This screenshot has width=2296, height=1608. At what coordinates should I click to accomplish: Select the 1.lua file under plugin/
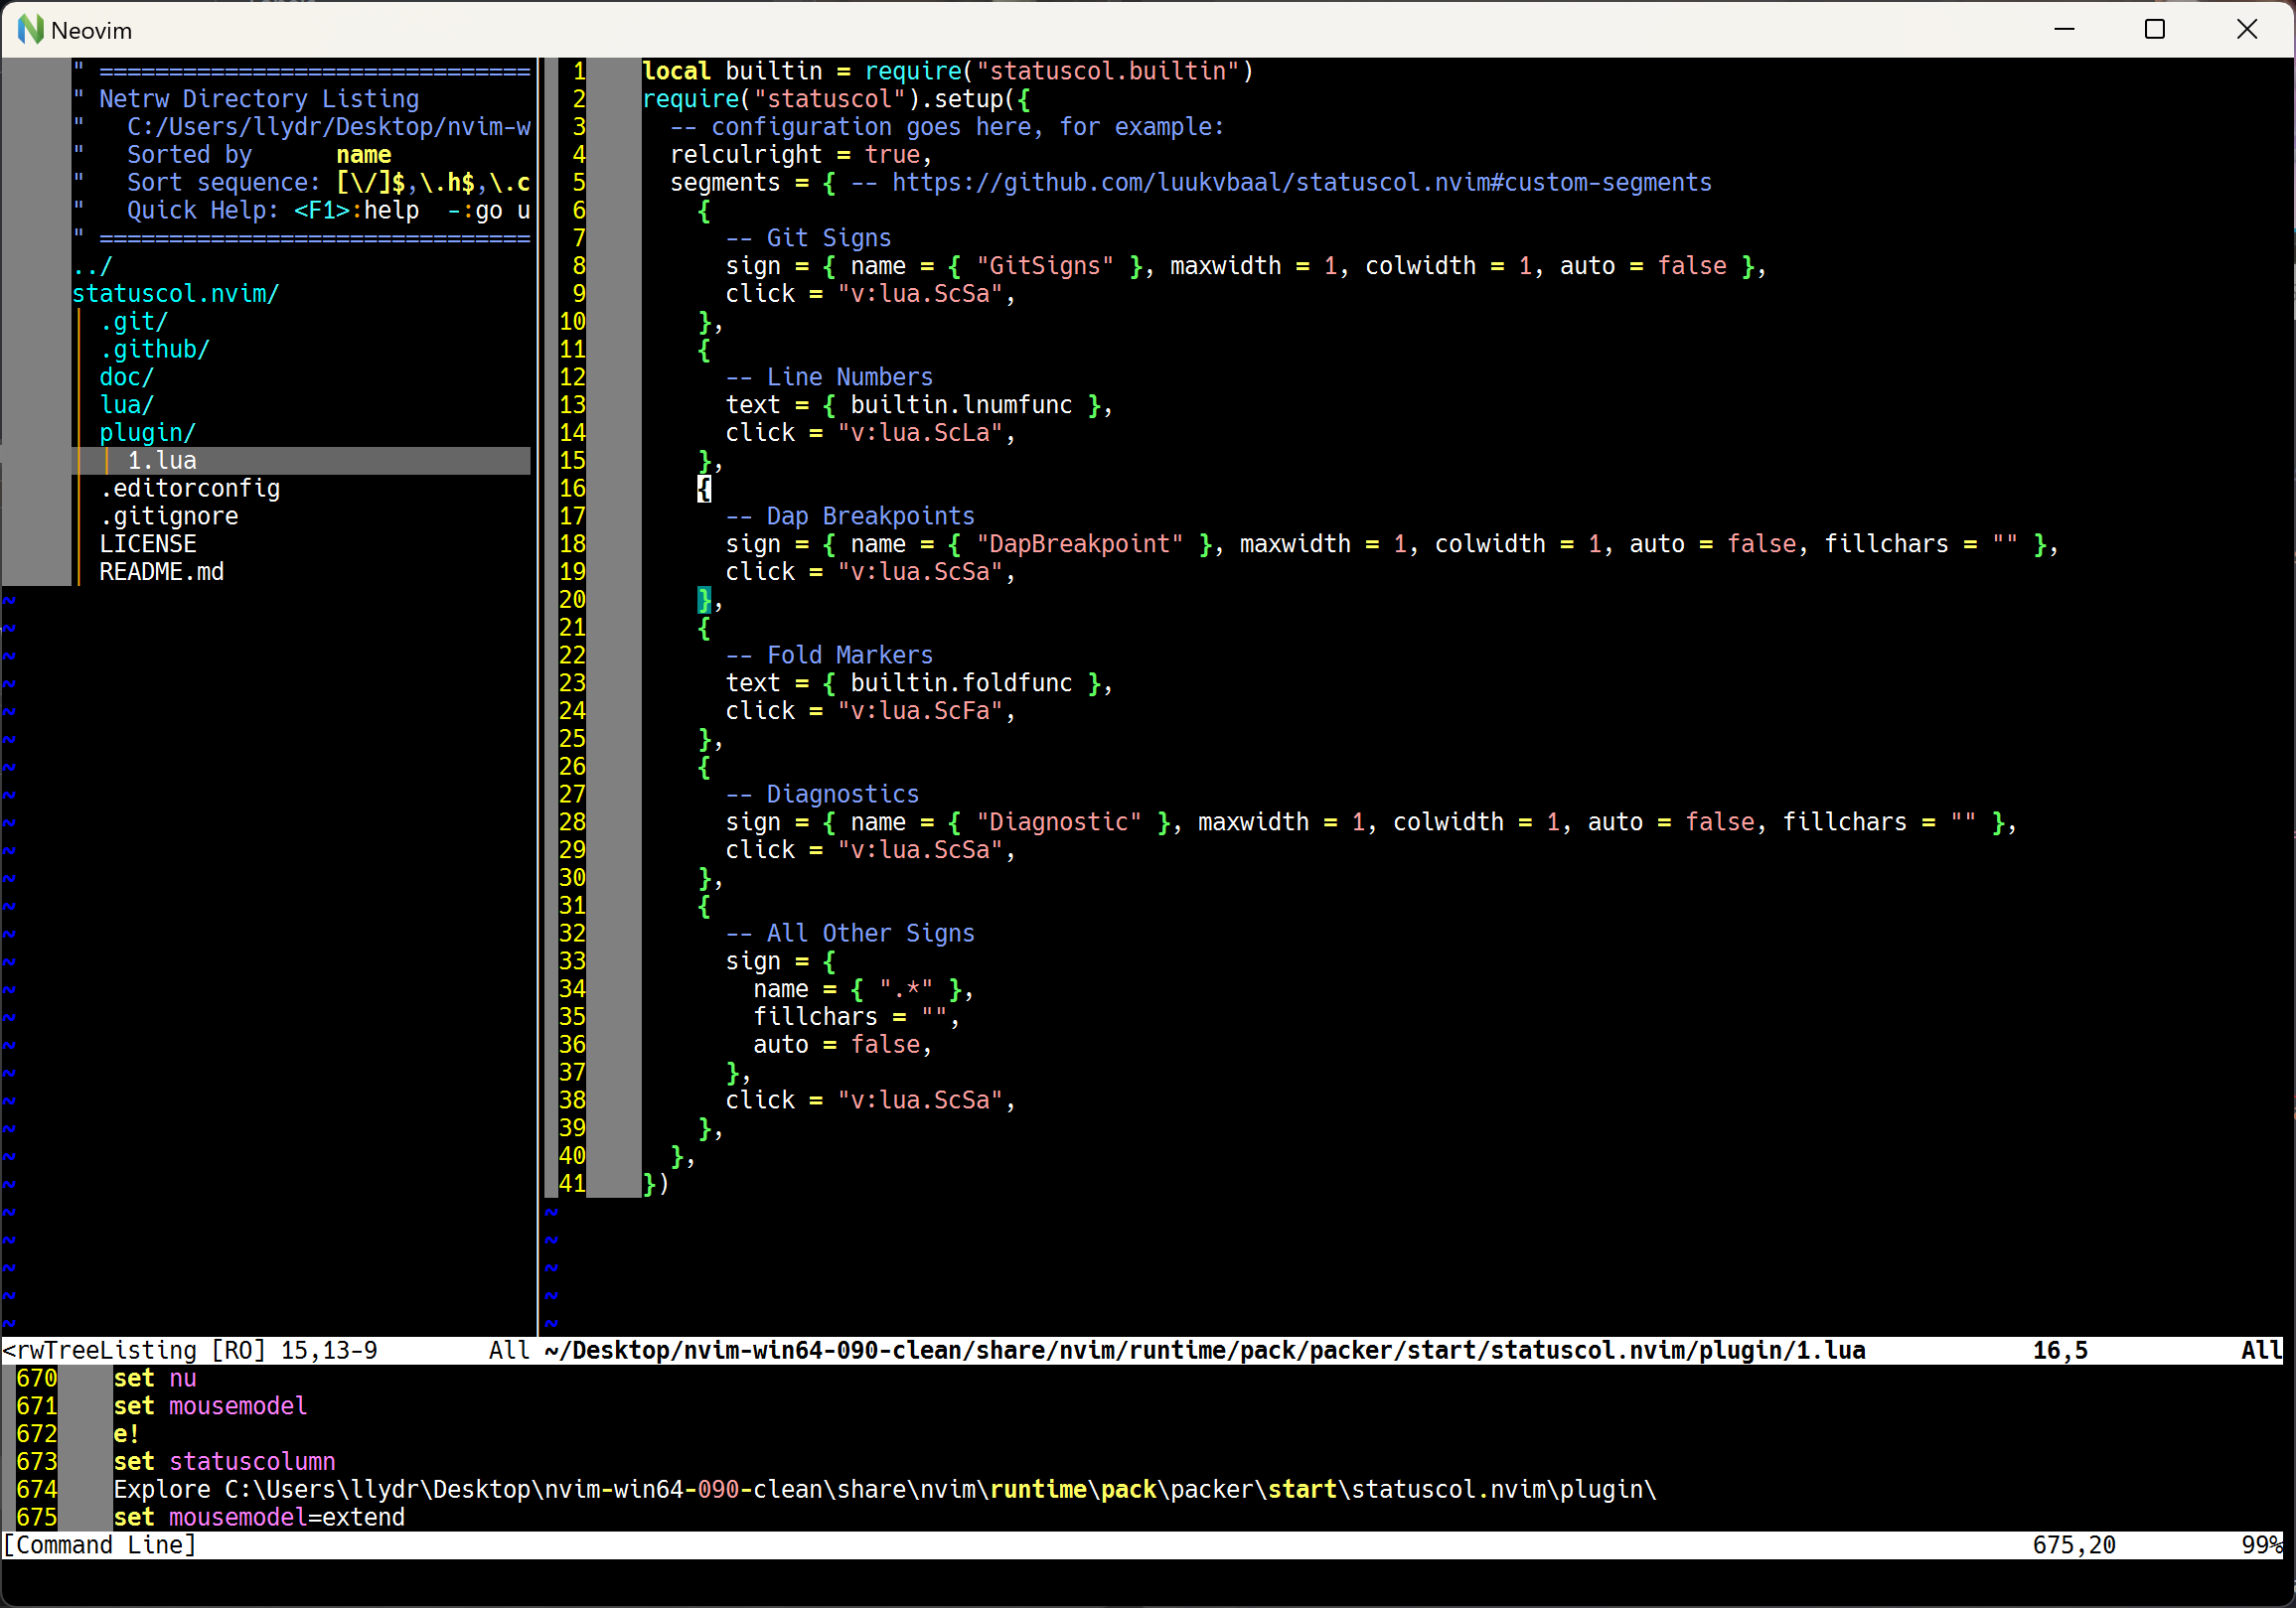tap(161, 460)
